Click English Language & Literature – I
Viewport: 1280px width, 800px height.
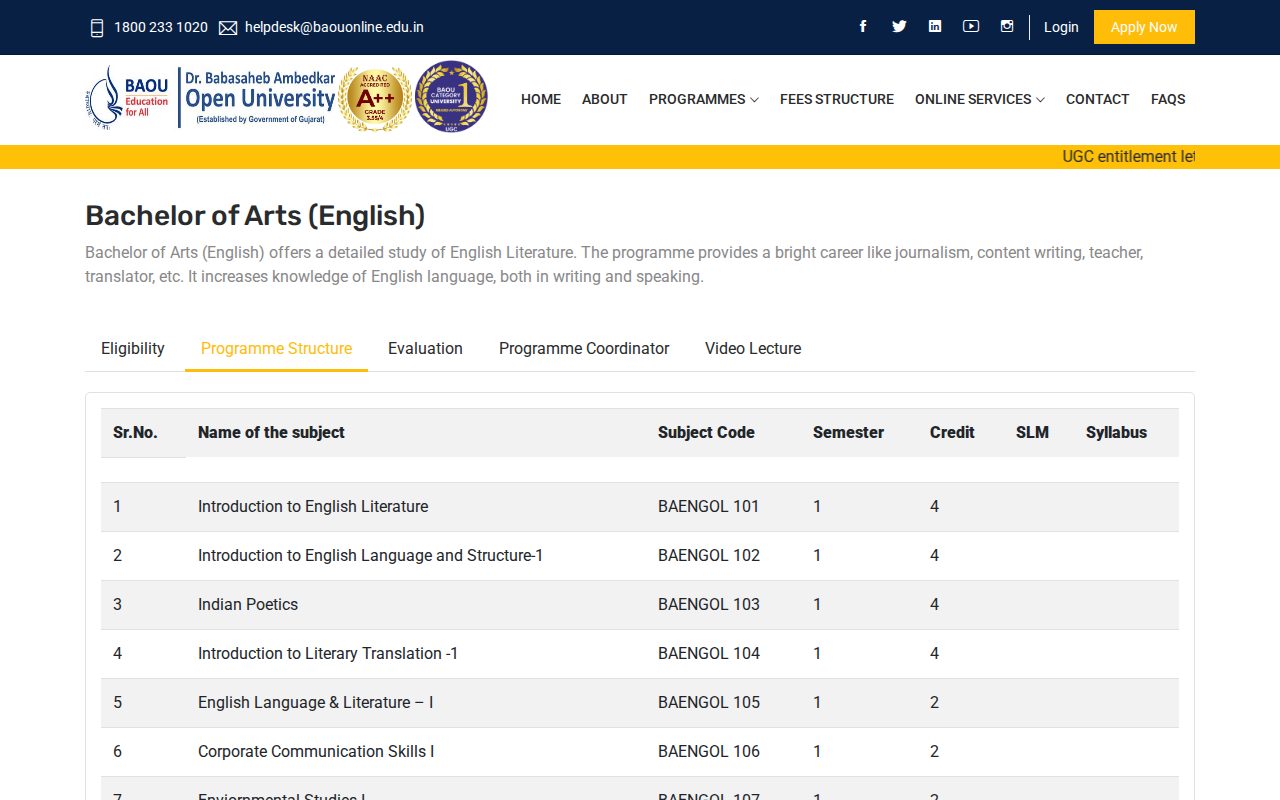tap(315, 702)
